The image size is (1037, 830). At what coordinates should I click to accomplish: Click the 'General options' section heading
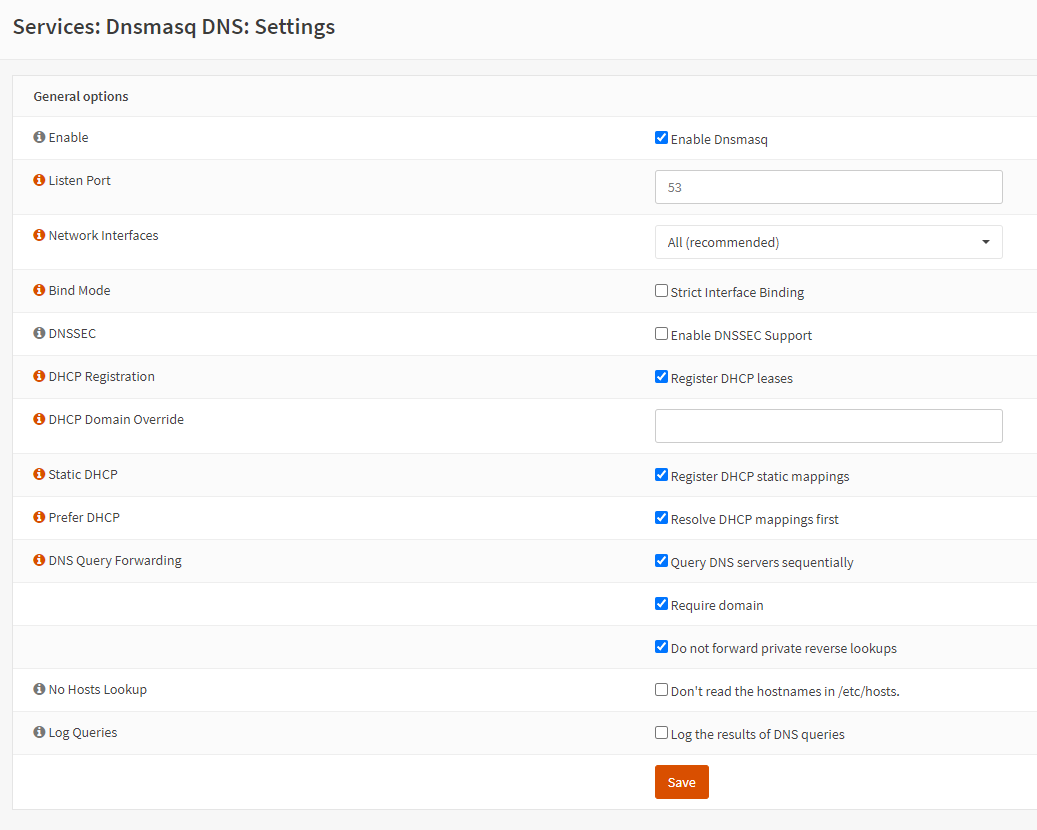coord(81,96)
